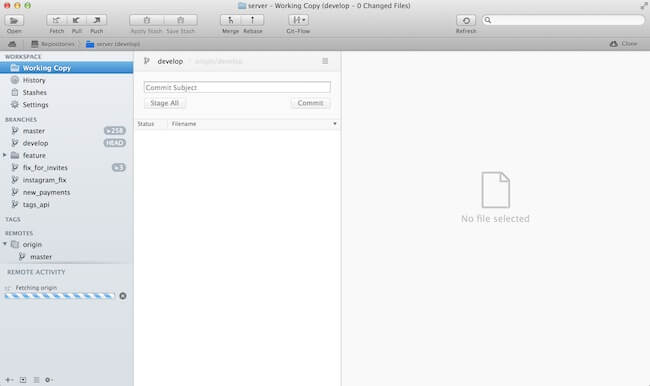This screenshot has width=650, height=386.
Task: Select the fix_for_invites branch
Action: pyautogui.click(x=66, y=168)
